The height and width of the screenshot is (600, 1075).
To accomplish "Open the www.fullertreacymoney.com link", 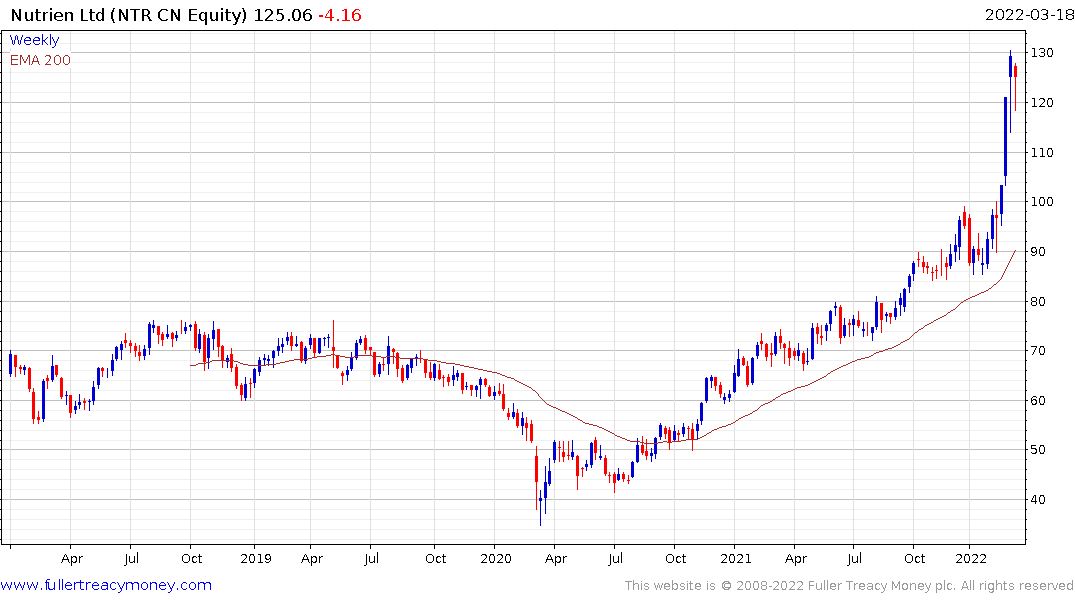I will coord(106,585).
